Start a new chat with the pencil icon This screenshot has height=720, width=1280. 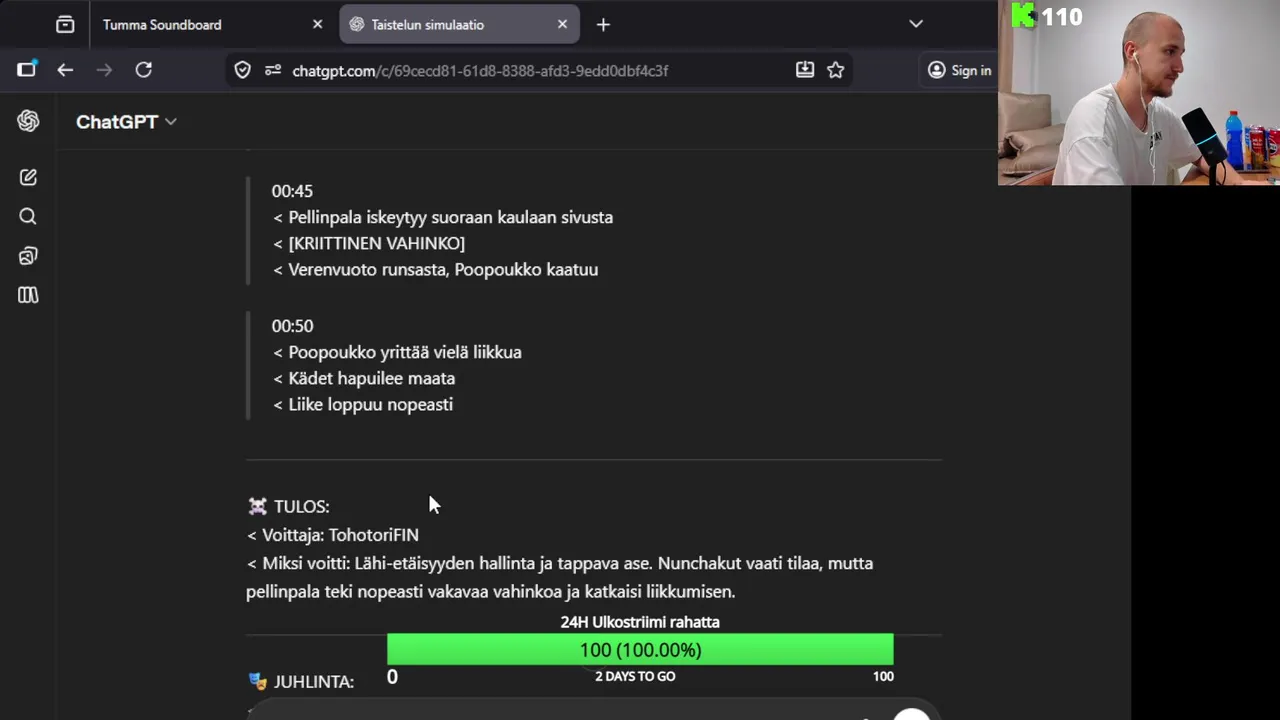28,177
